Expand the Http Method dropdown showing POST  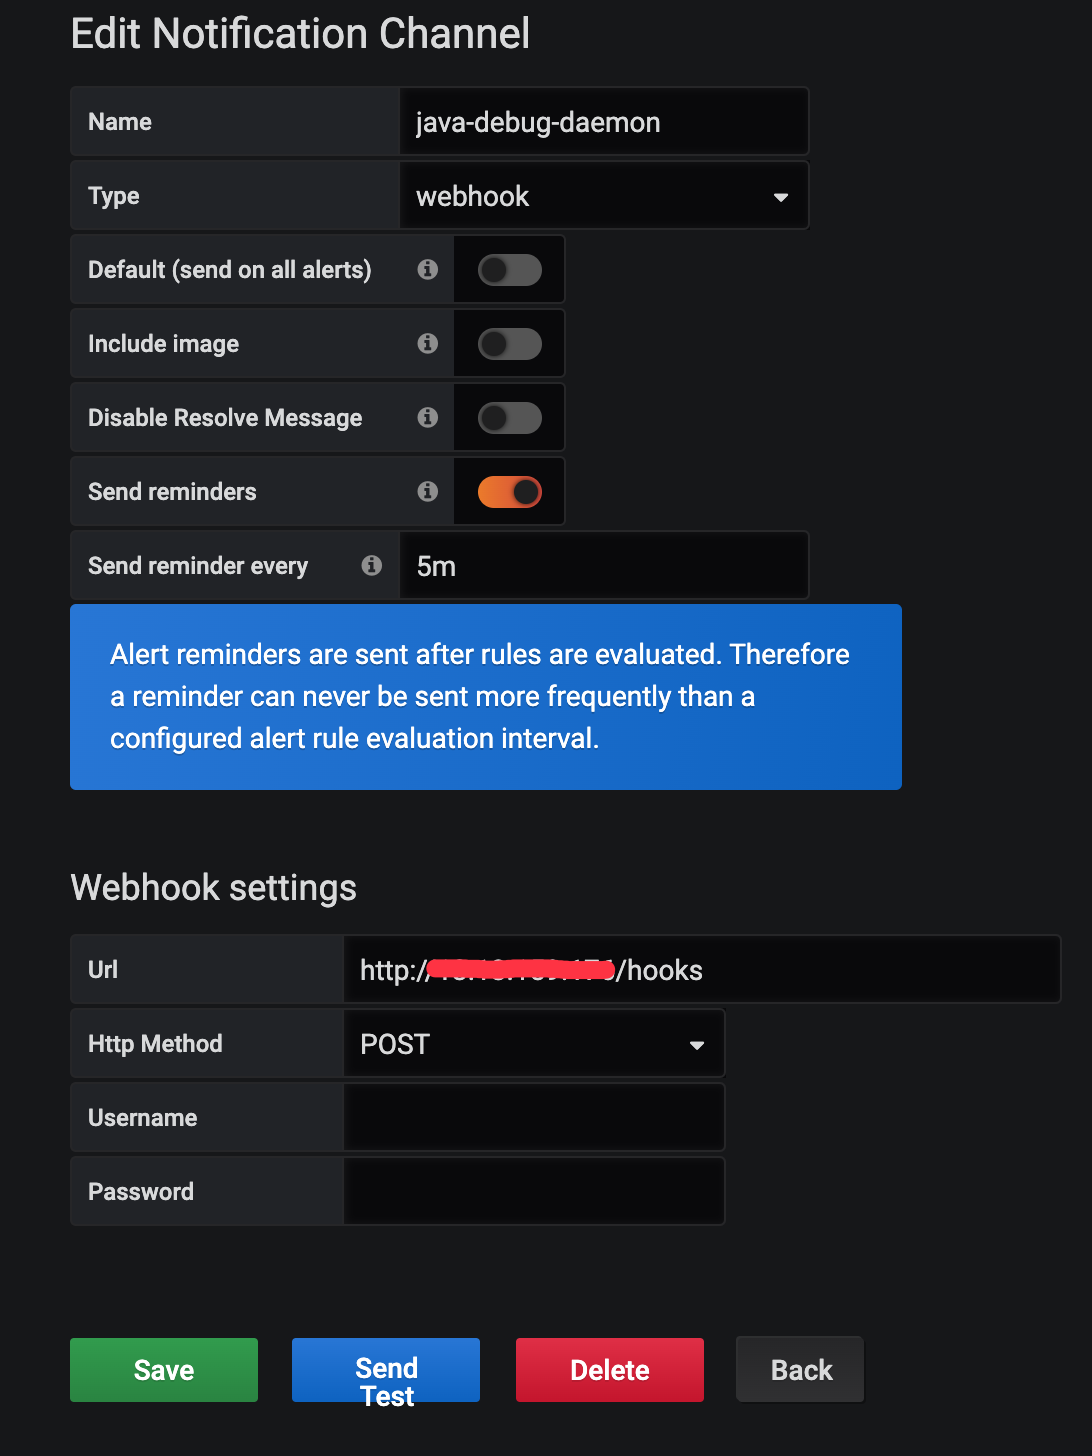pos(533,1044)
